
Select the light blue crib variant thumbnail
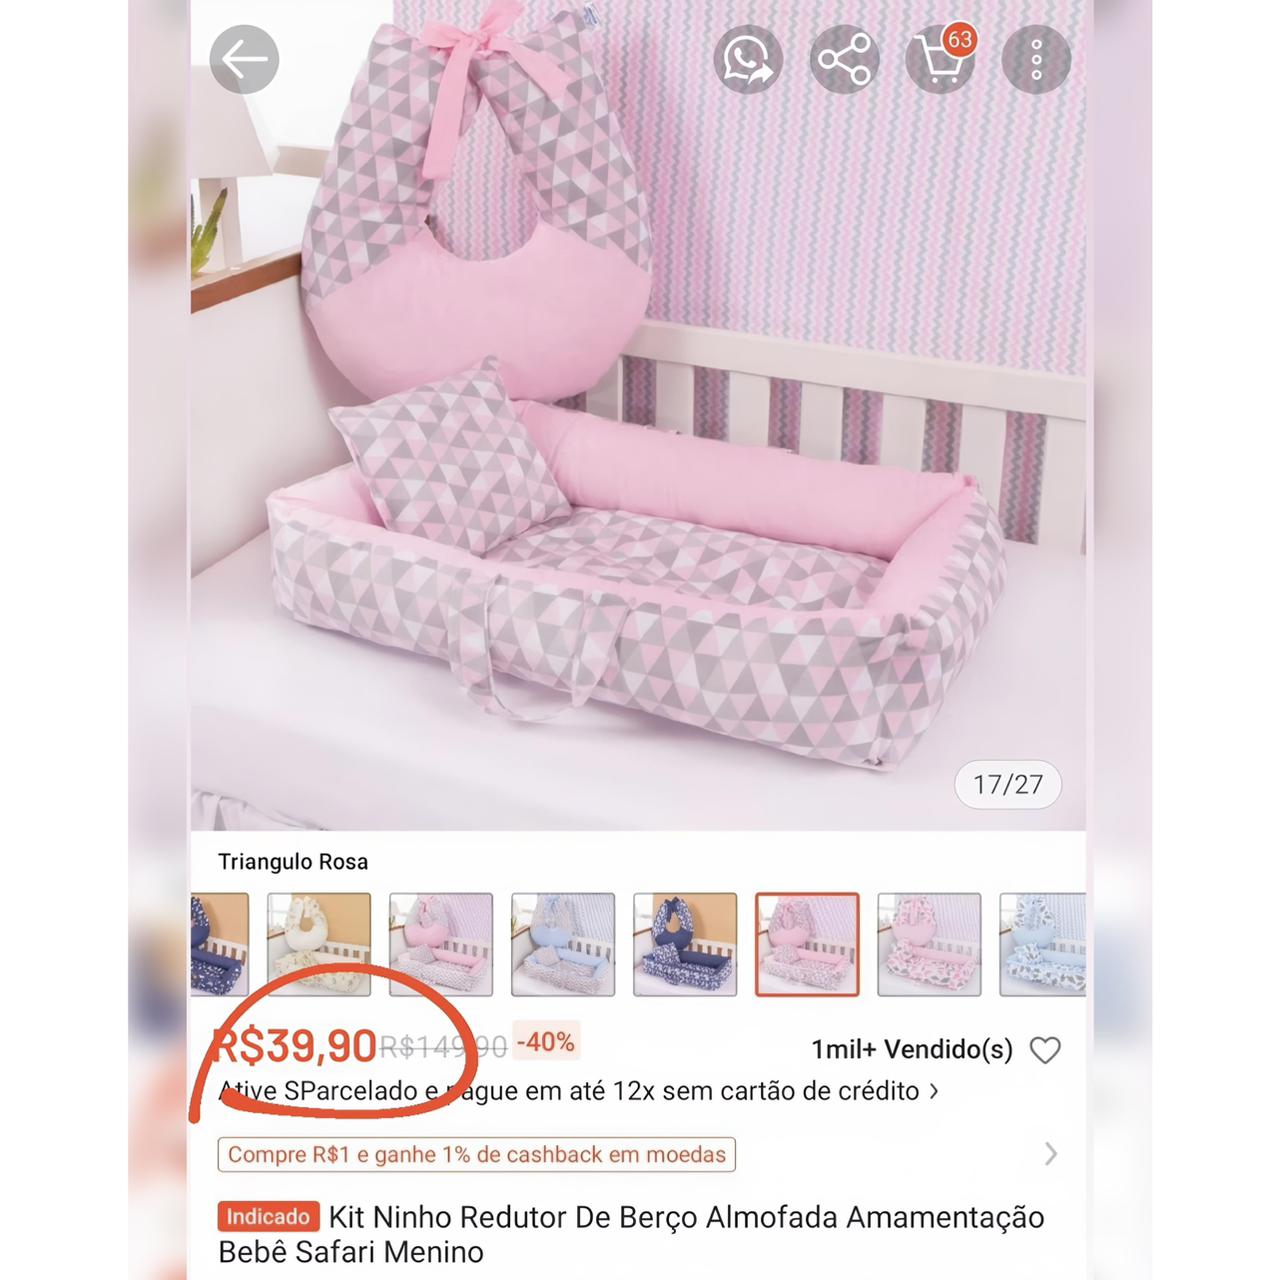pyautogui.click(x=563, y=945)
